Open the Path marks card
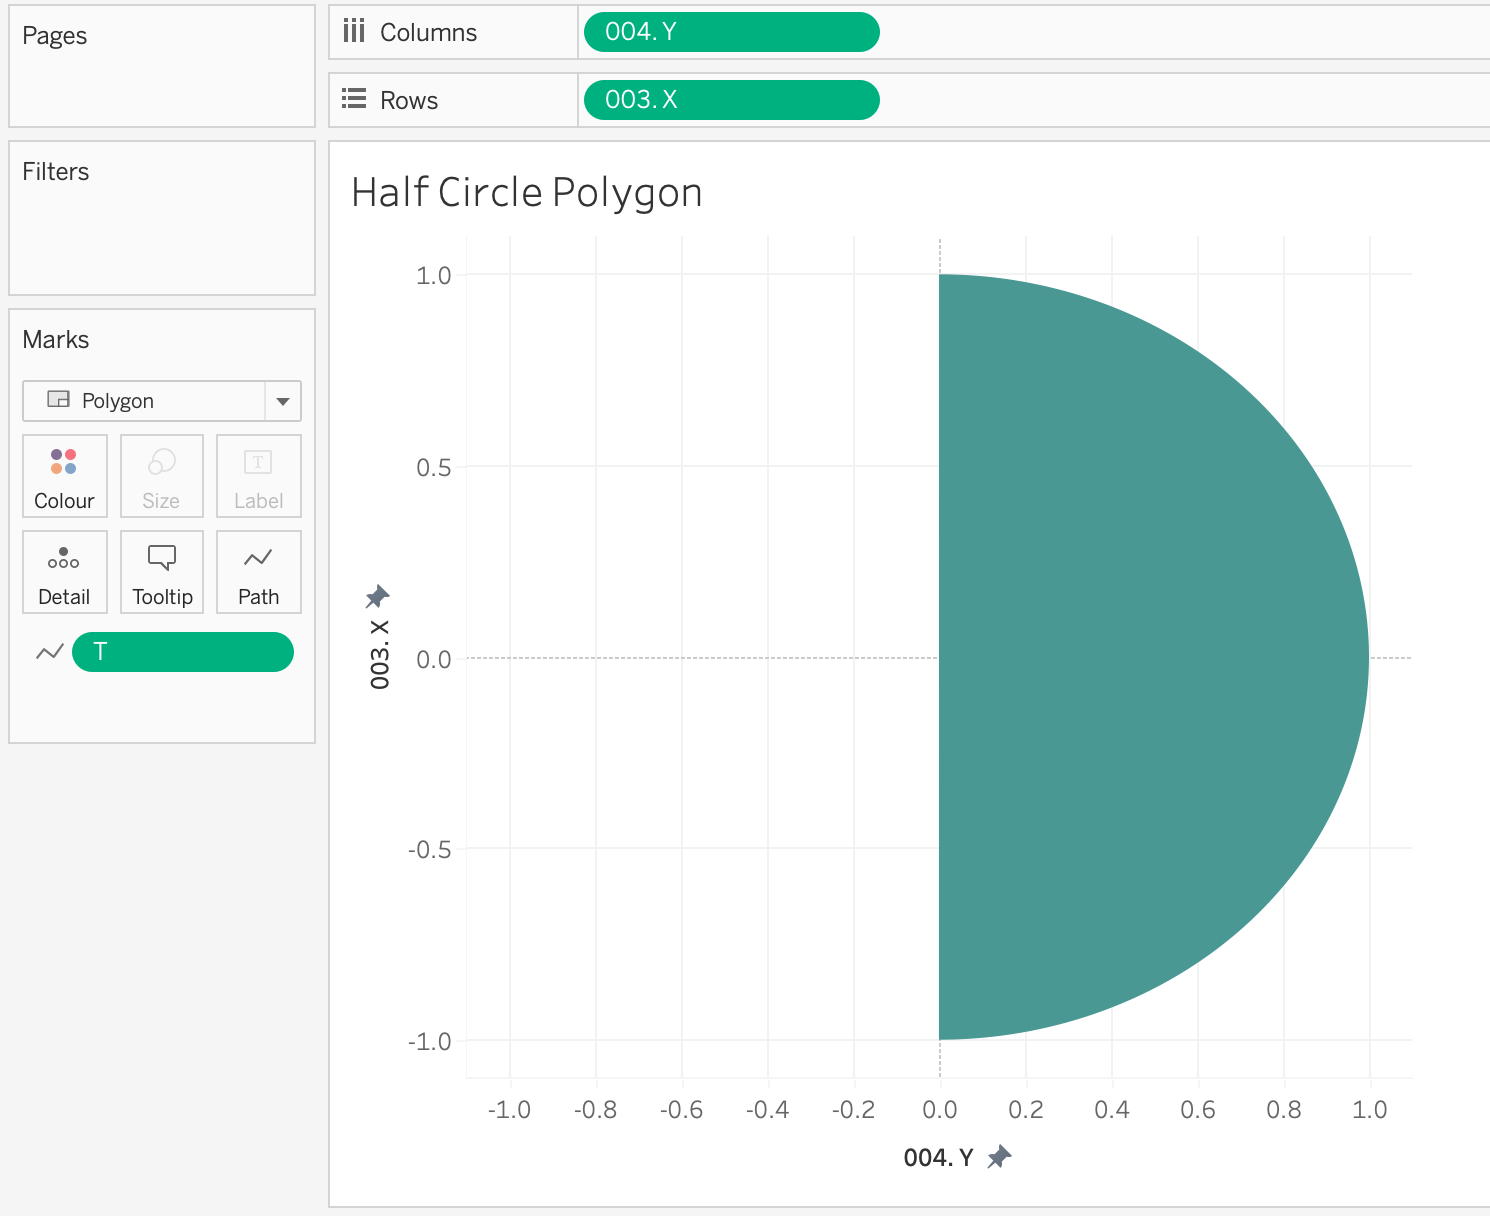Screen dimensions: 1490x1216 [x=258, y=572]
